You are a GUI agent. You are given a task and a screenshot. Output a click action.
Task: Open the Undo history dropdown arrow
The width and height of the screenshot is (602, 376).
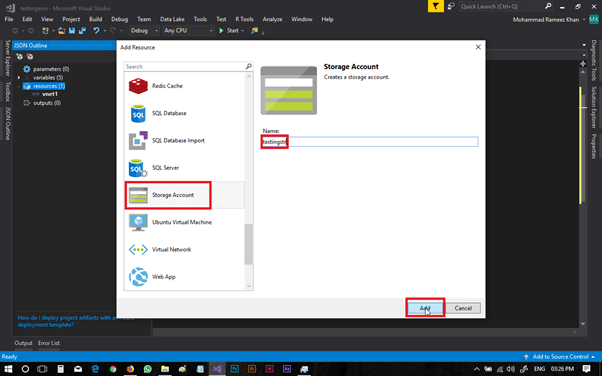pyautogui.click(x=104, y=31)
